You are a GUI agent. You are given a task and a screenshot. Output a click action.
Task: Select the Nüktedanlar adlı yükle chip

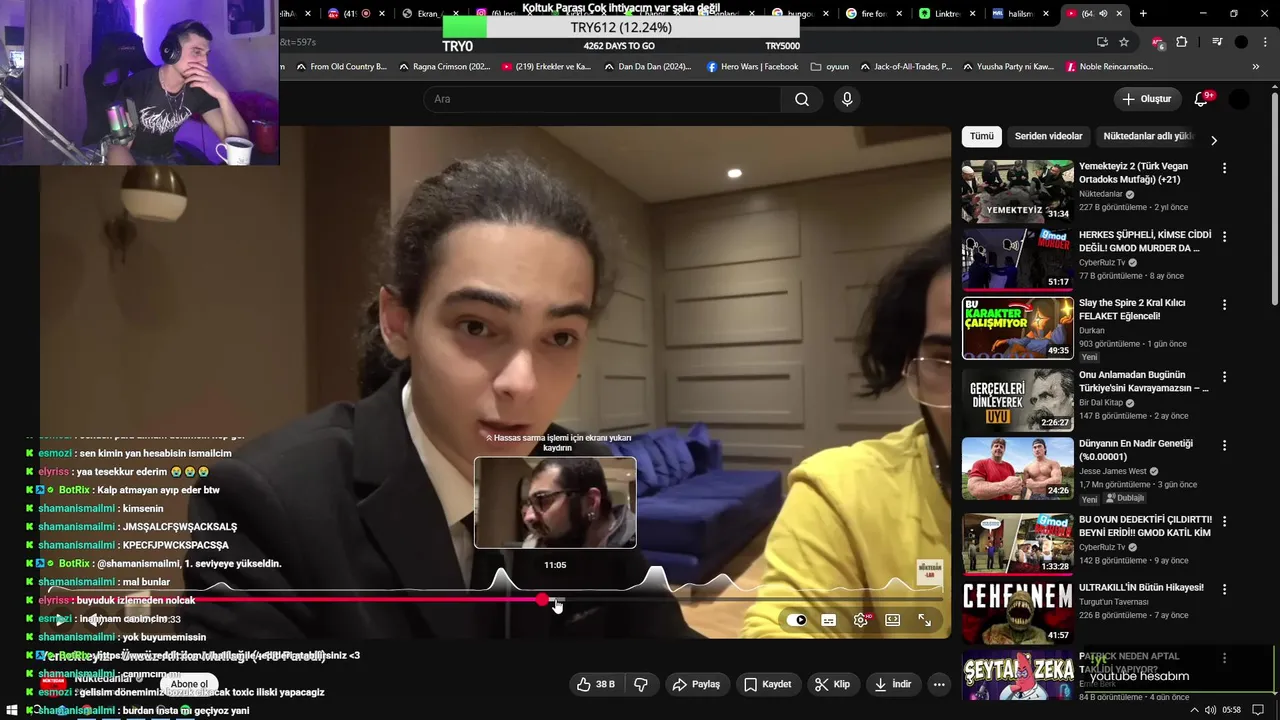1148,136
